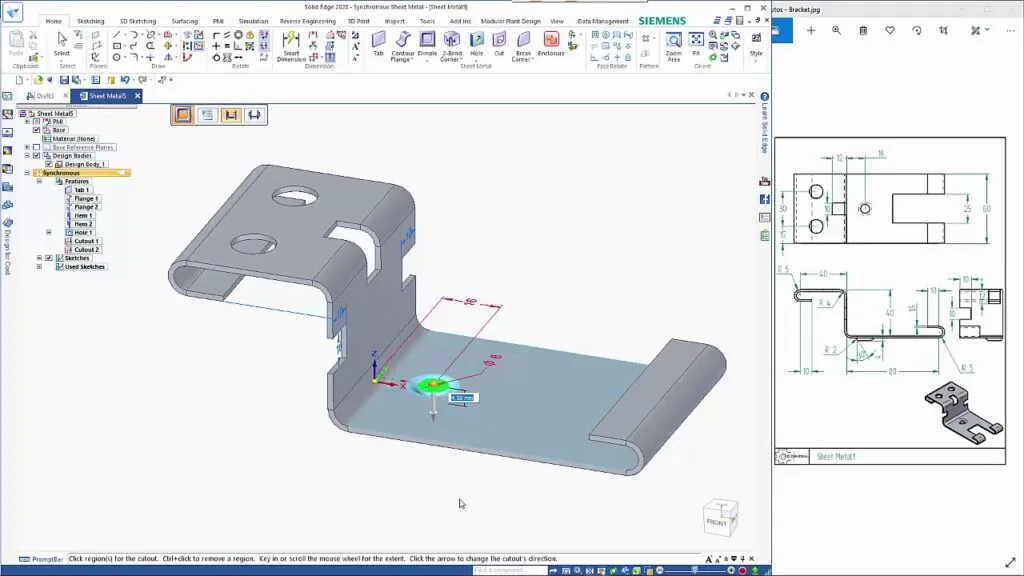This screenshot has width=1024, height=576.
Task: Select Cutout 2 in the feature tree
Action: (86, 249)
